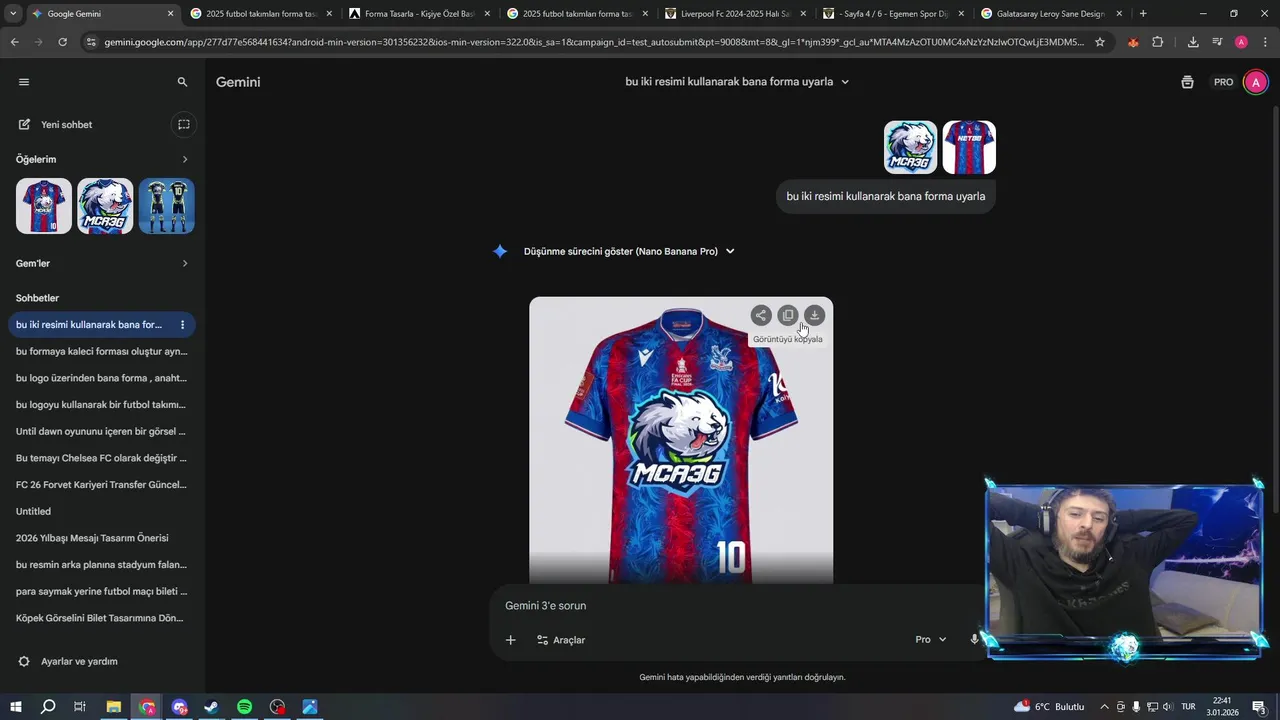The height and width of the screenshot is (720, 1280).
Task: Open the MCA3G wolf logo thumbnail in Öğelerim
Action: pyautogui.click(x=105, y=206)
